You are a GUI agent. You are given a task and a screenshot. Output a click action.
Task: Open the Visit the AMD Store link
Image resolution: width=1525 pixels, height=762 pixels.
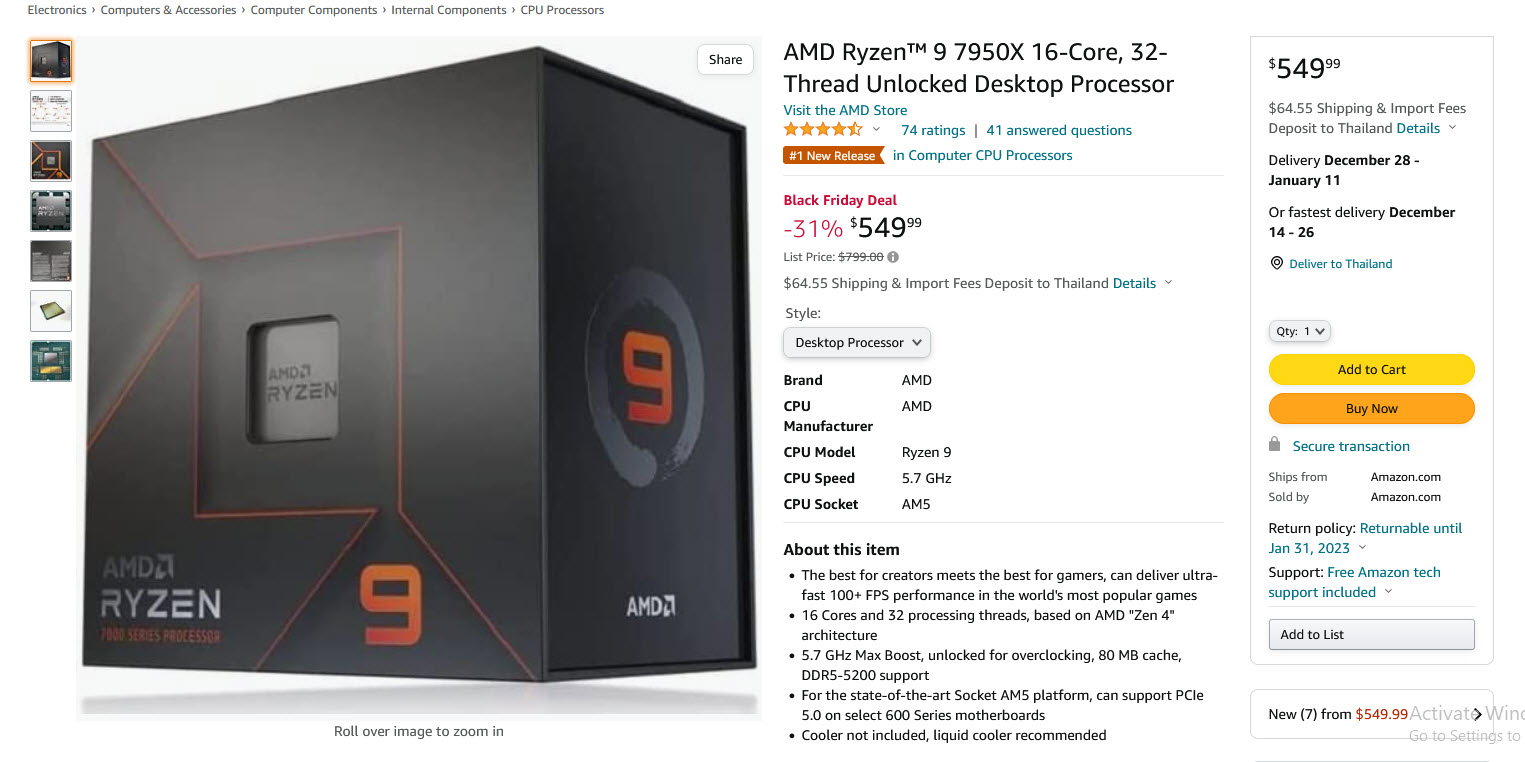[845, 110]
